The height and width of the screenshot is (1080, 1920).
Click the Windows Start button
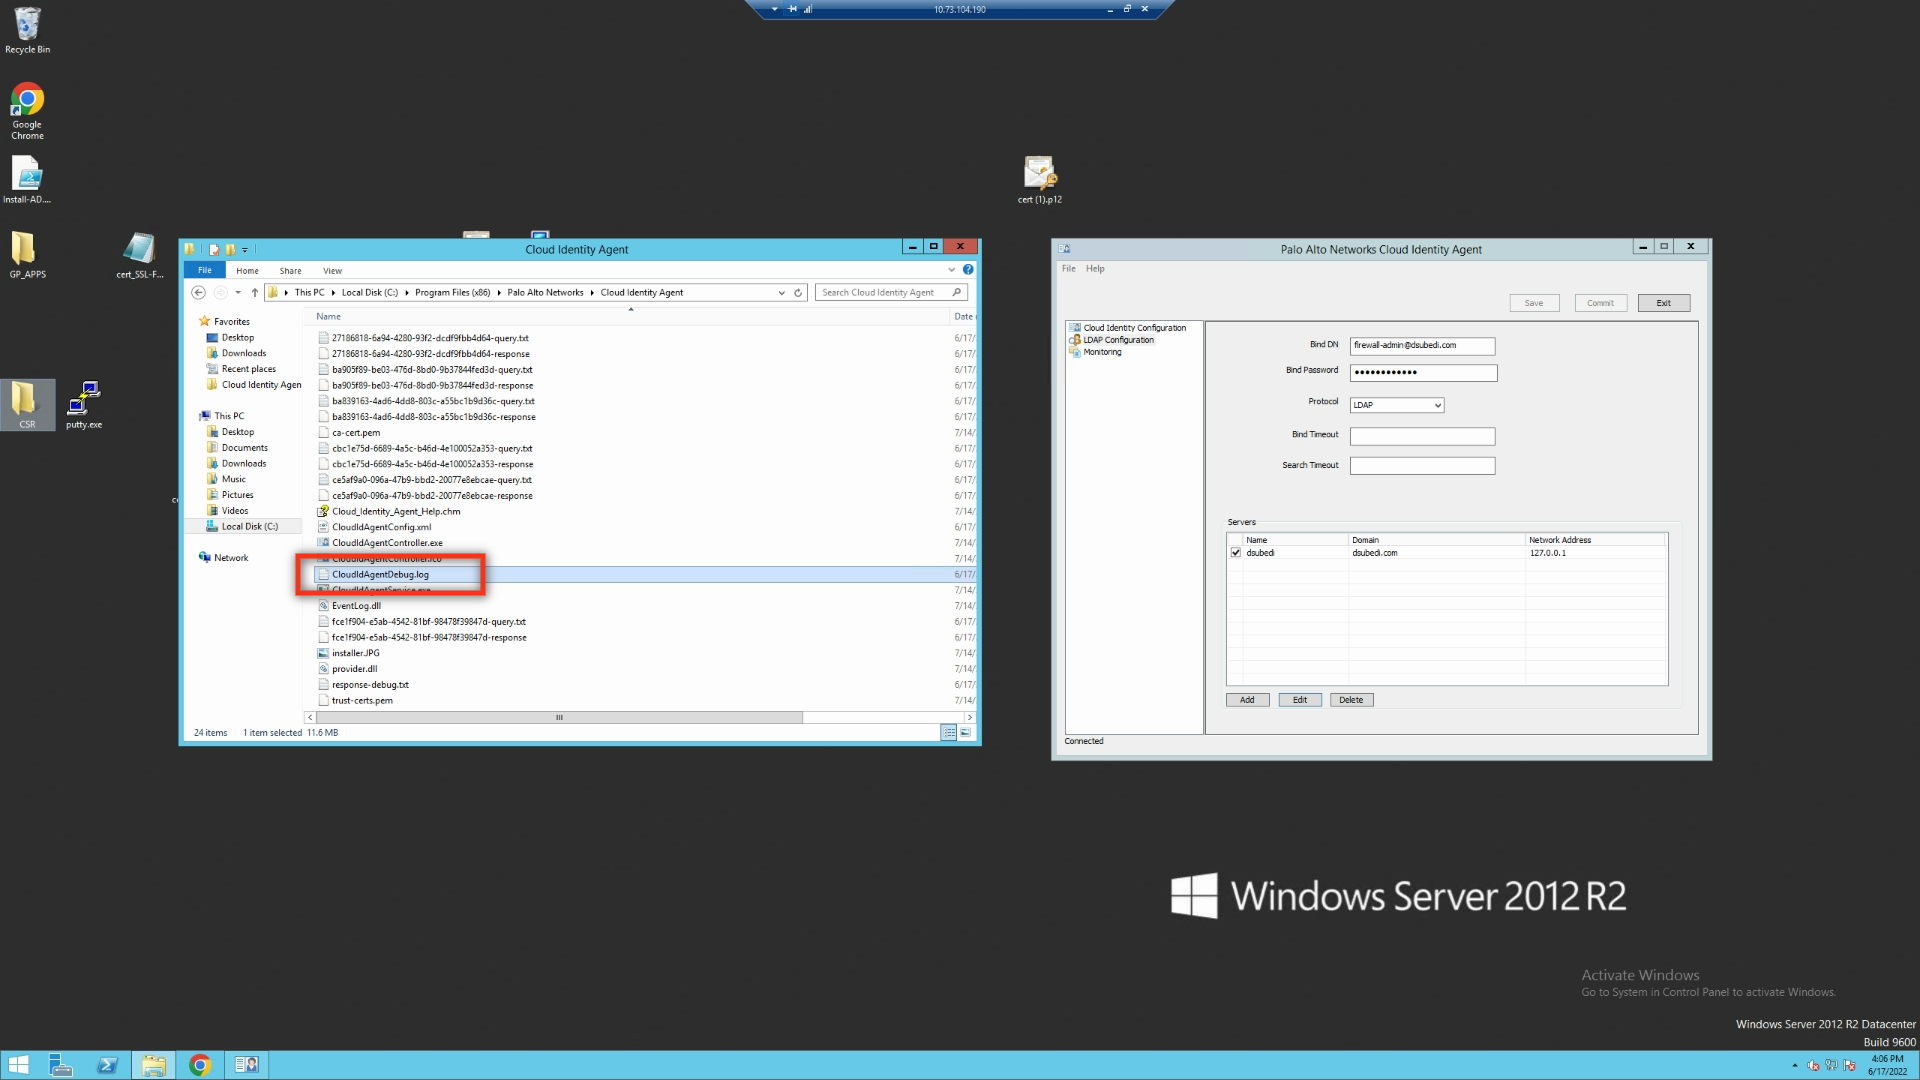coord(18,1065)
